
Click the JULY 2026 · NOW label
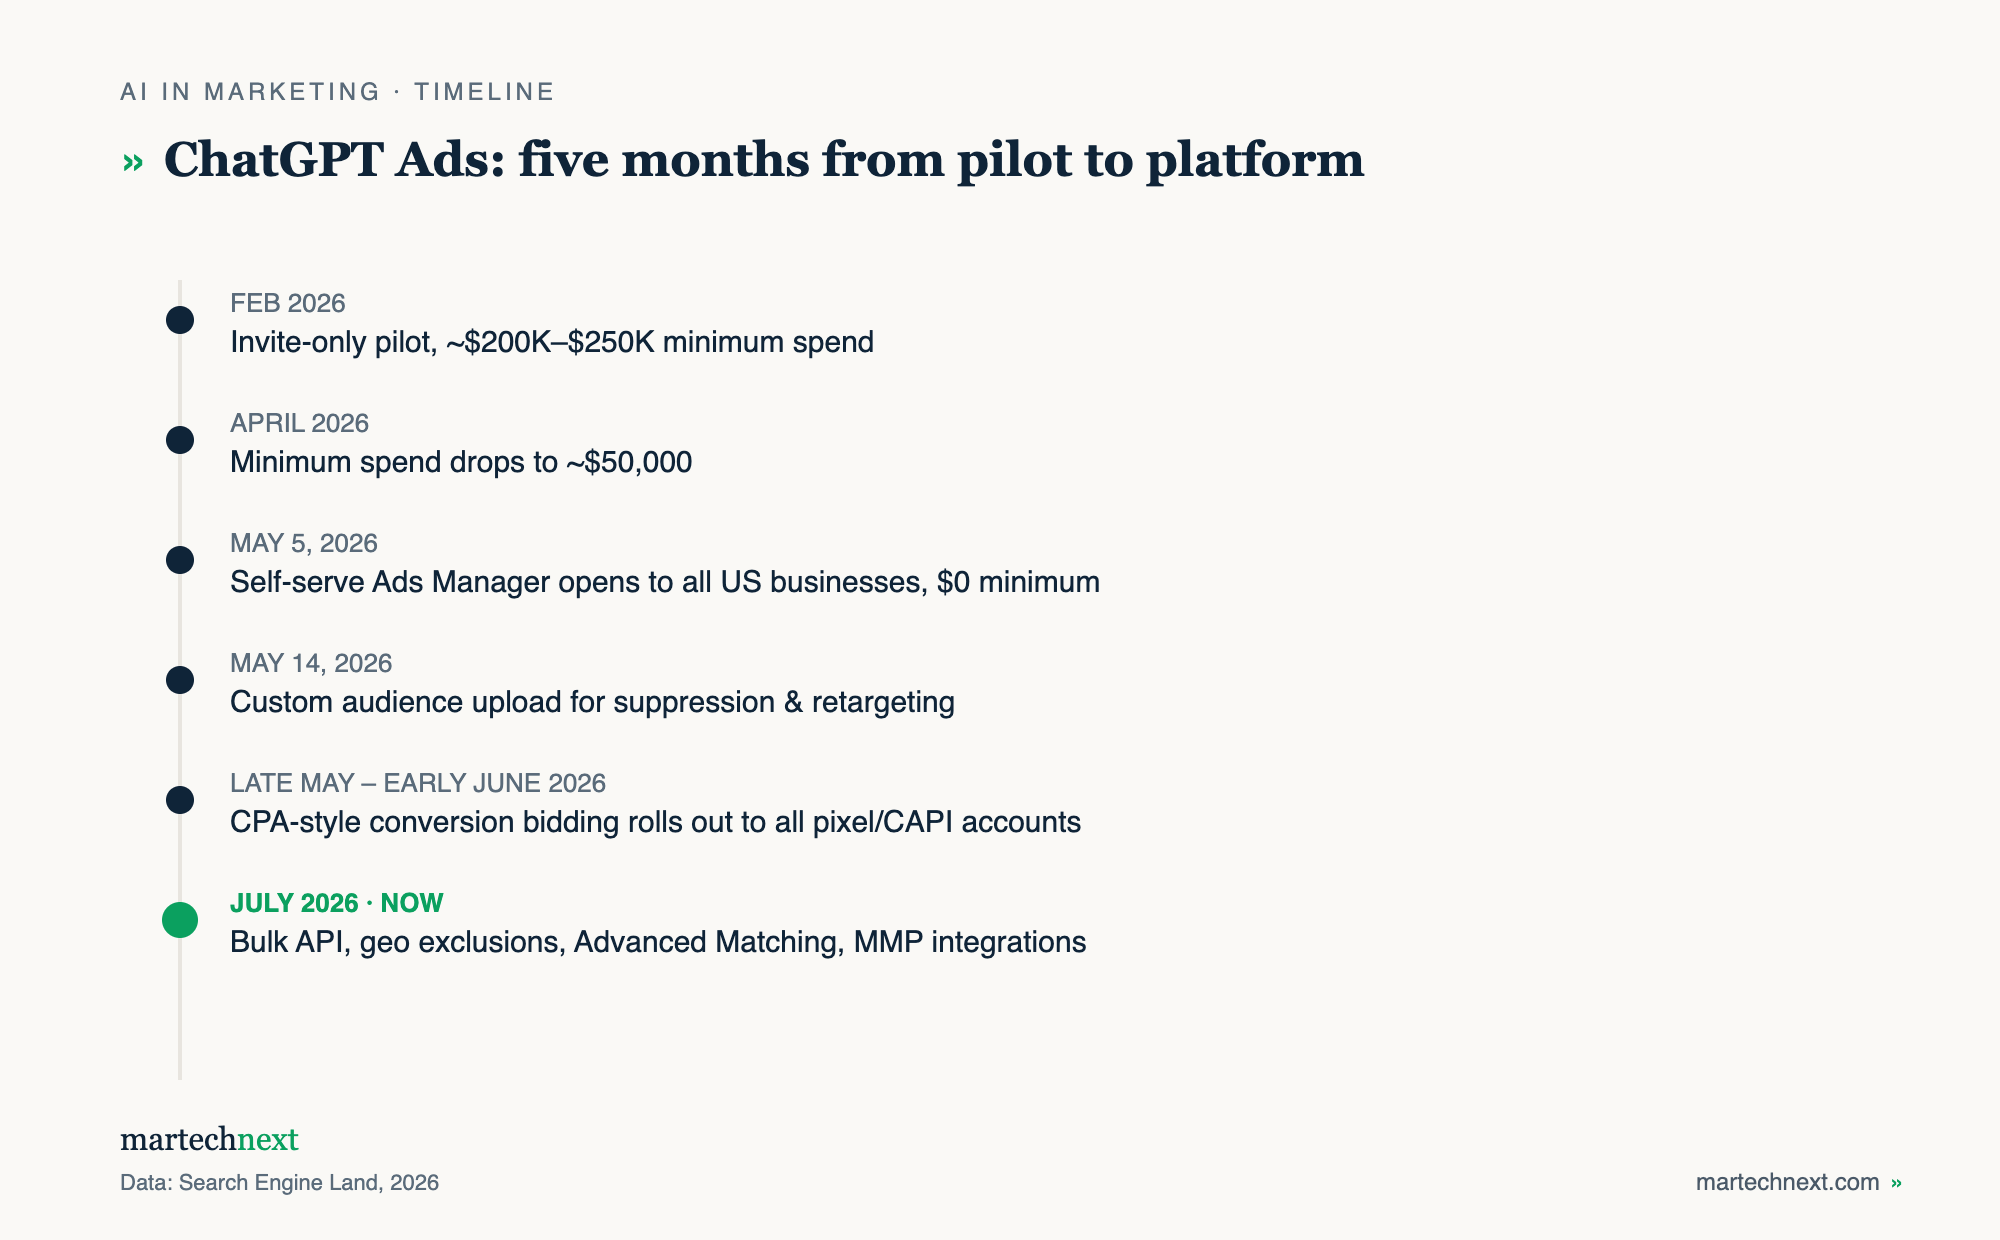click(337, 903)
